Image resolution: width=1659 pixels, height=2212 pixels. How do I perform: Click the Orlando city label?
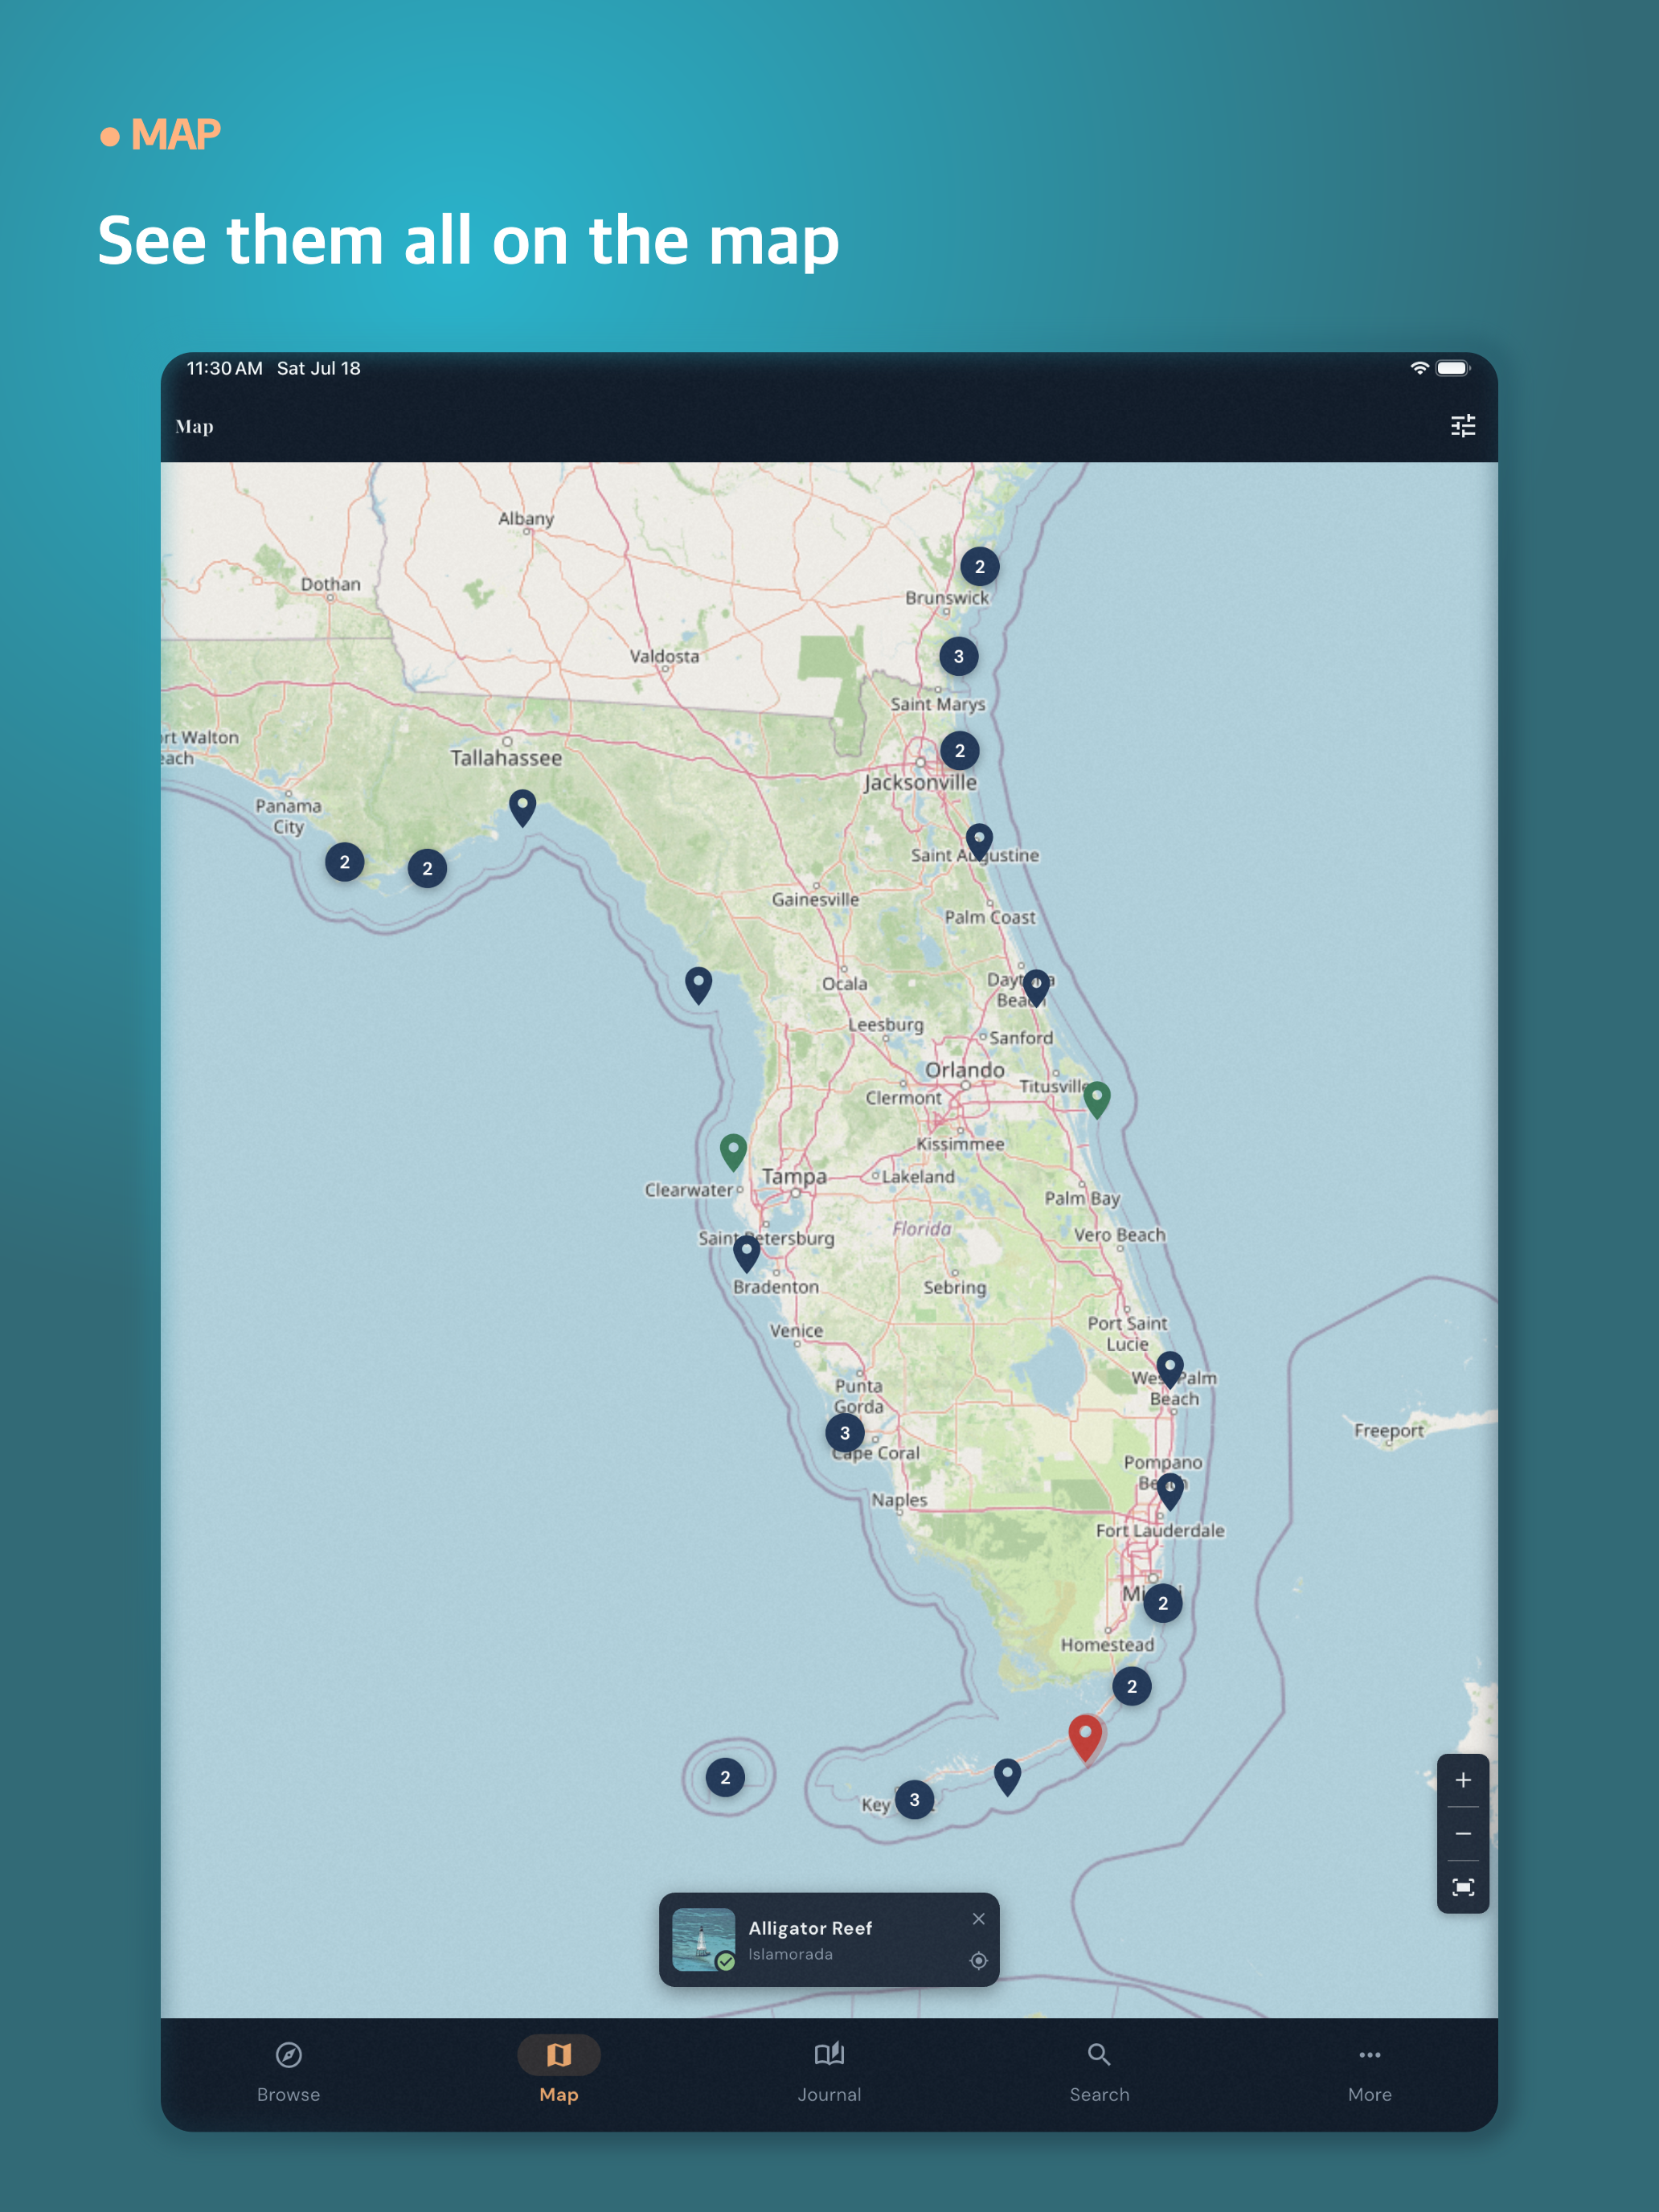[x=964, y=1070]
